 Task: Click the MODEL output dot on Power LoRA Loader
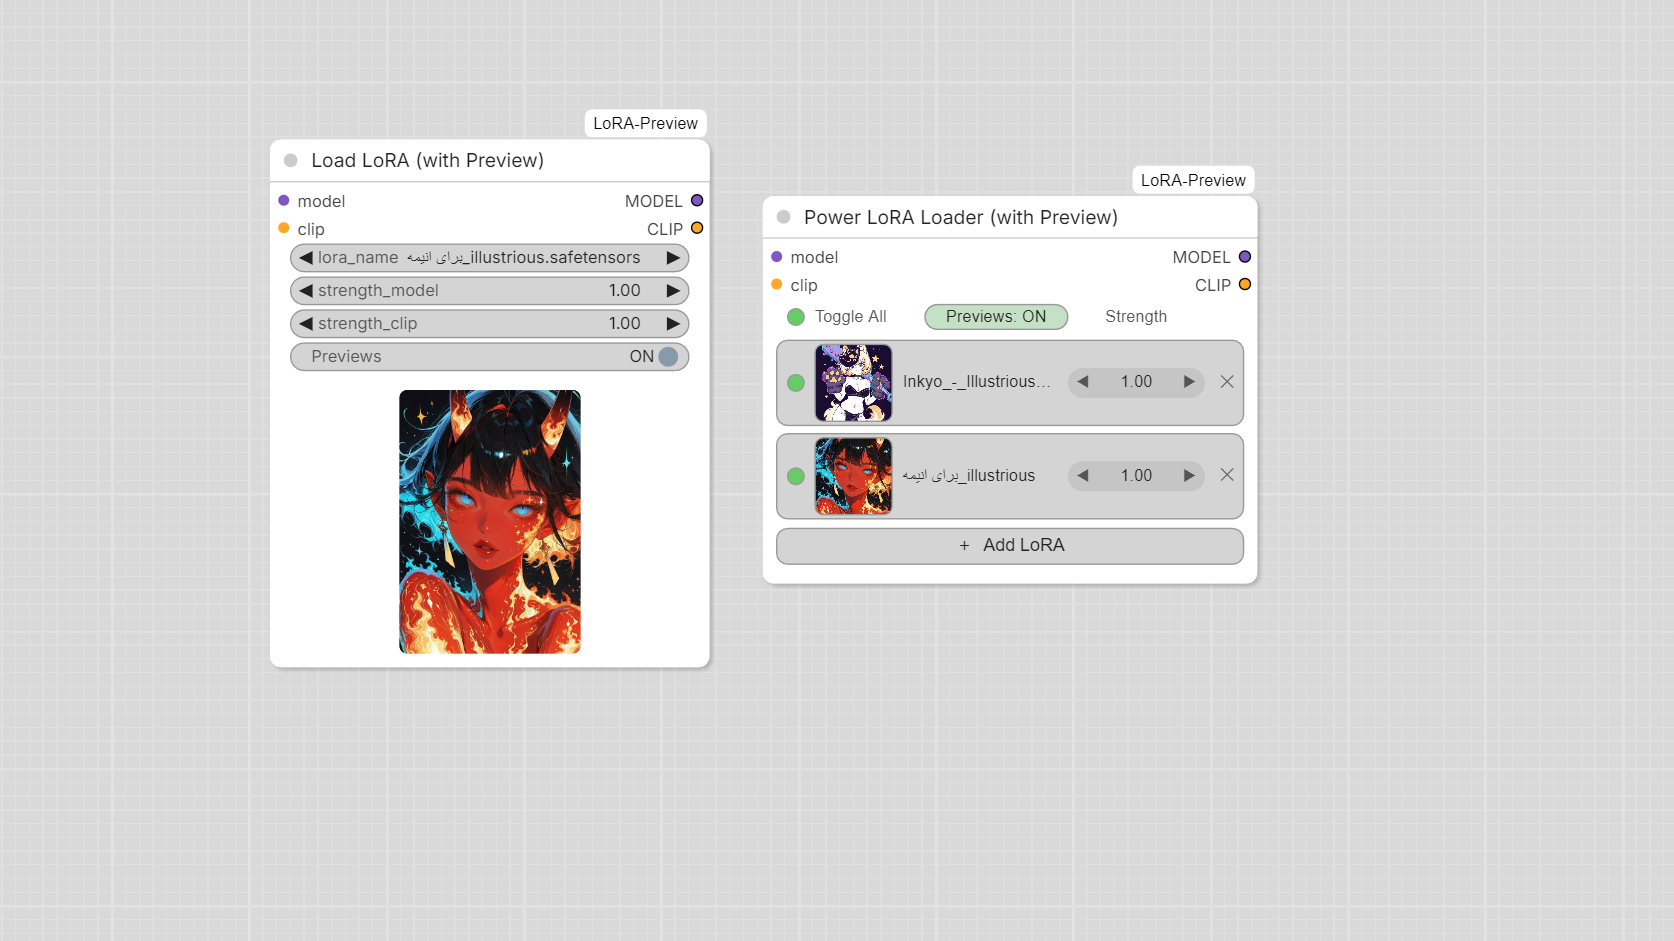(1245, 257)
